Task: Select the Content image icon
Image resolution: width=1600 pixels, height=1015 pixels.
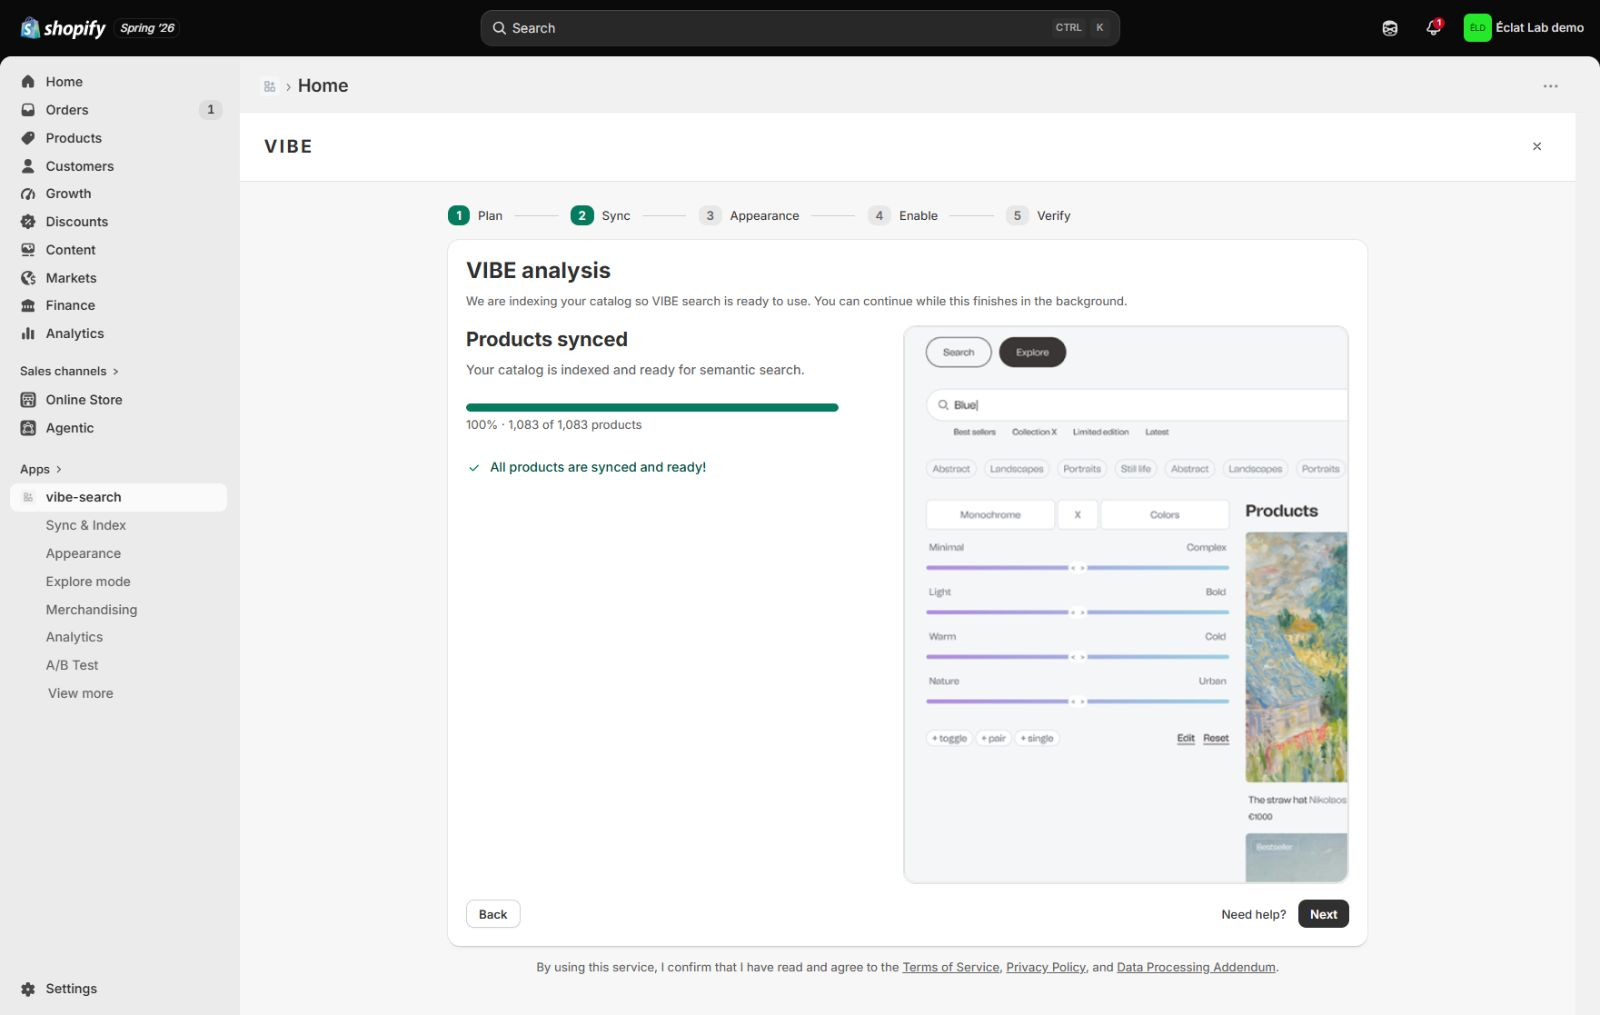Action: point(28,250)
